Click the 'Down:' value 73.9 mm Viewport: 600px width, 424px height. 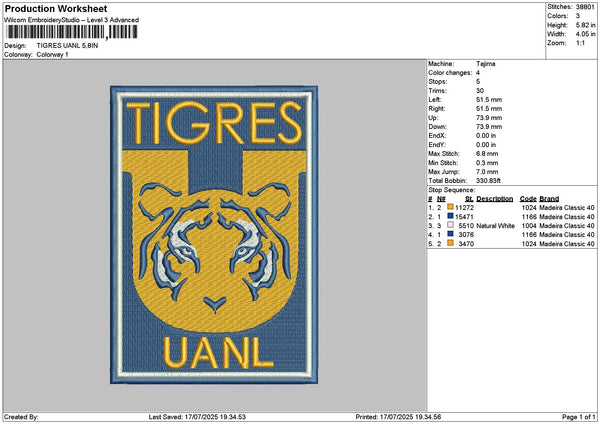click(489, 127)
